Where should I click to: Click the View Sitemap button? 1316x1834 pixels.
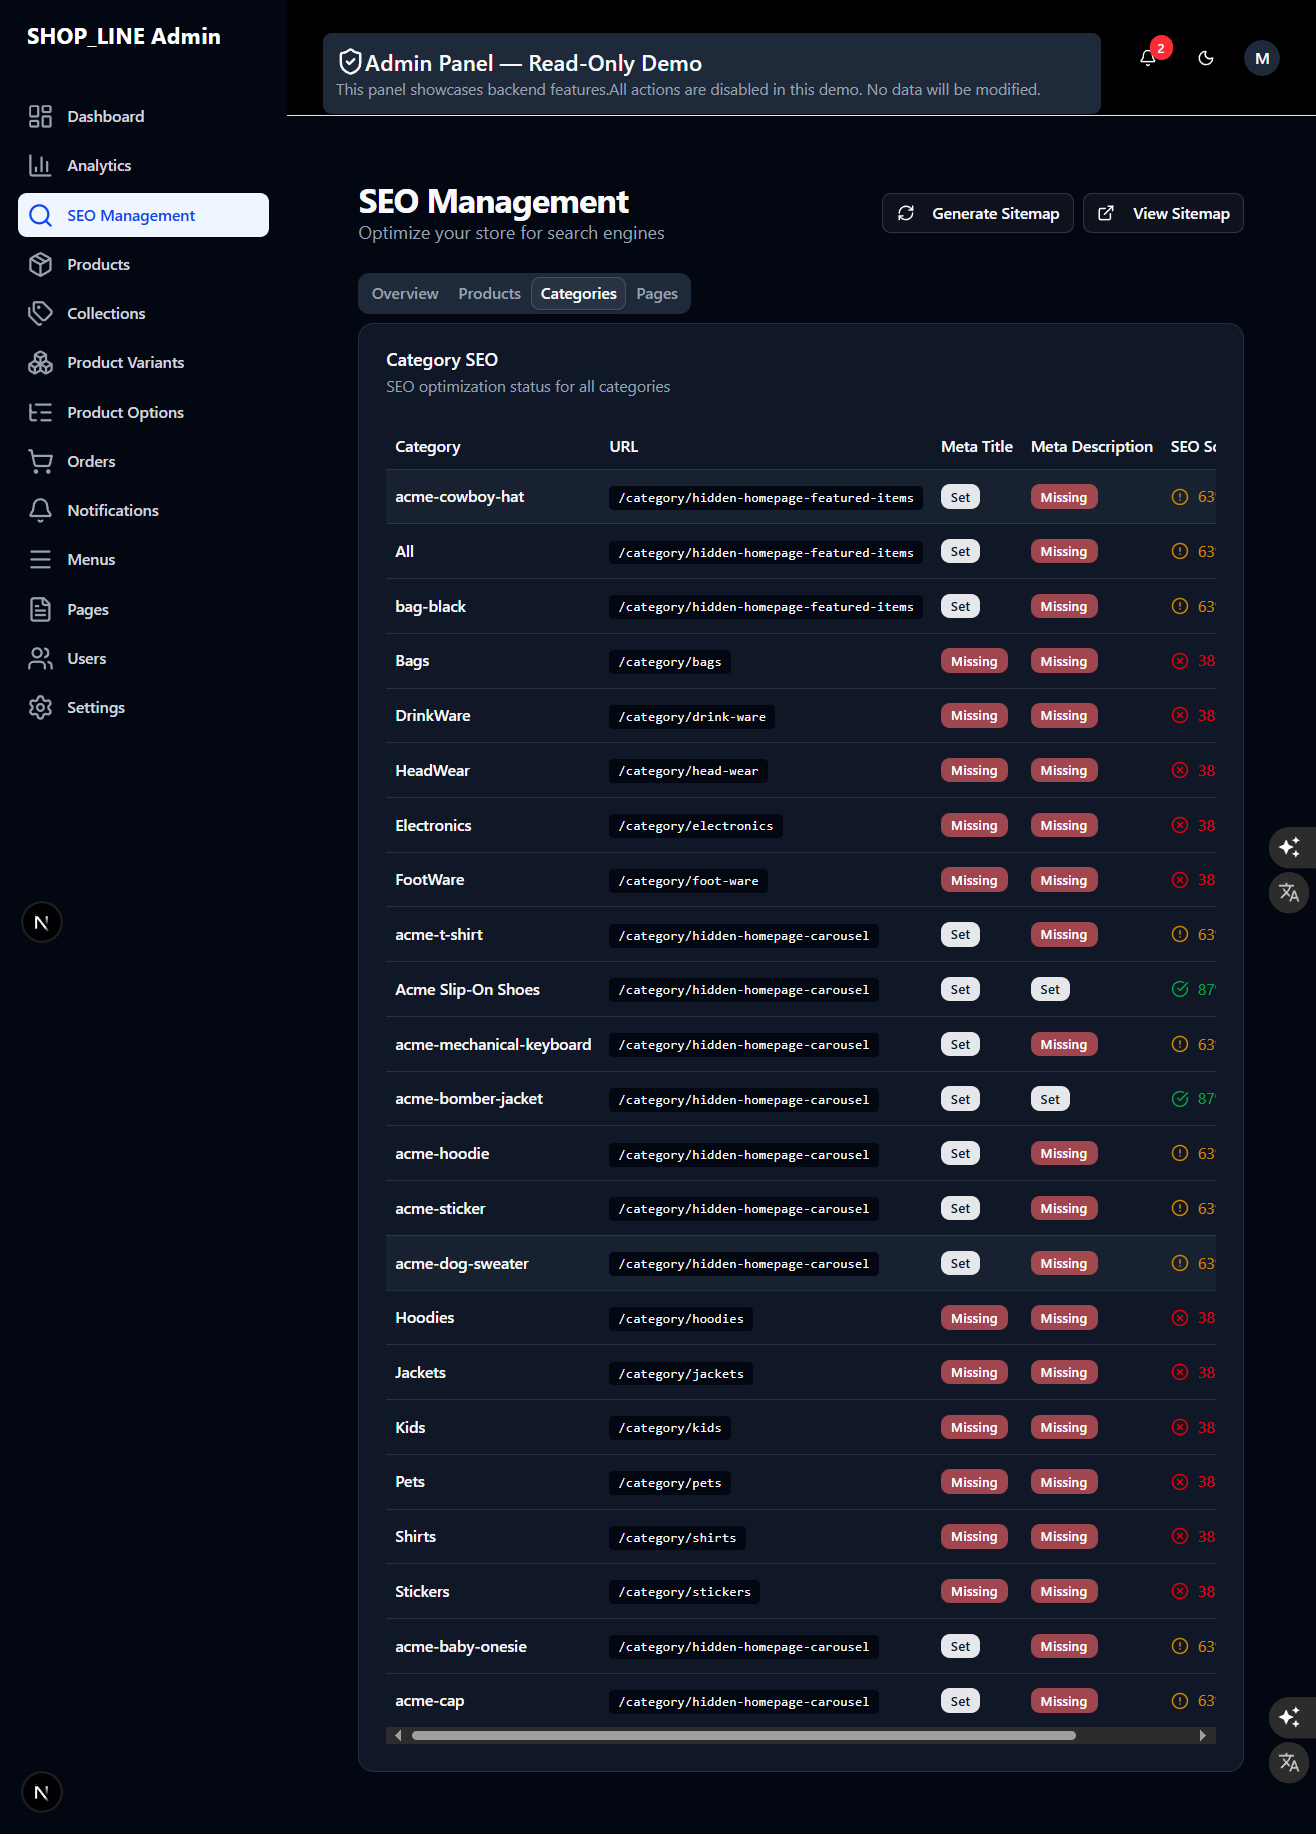[x=1163, y=213]
